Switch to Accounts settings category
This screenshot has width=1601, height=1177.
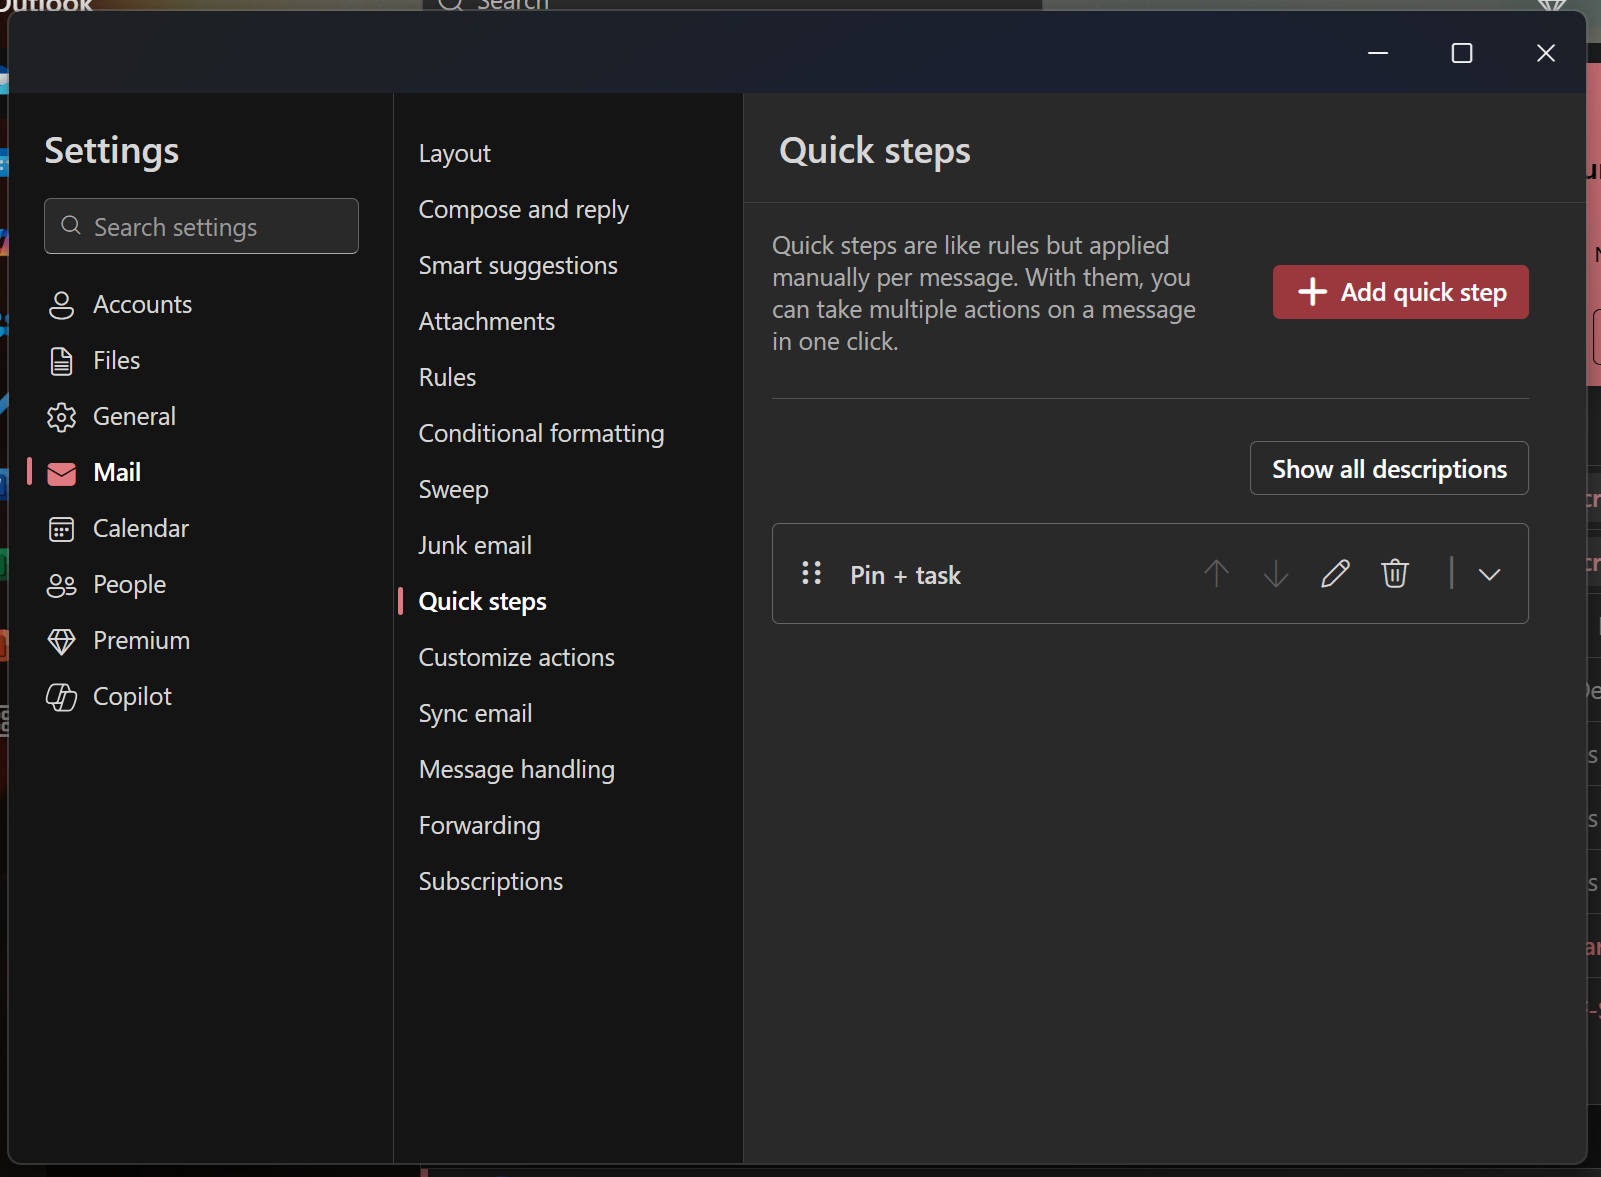[x=142, y=304]
